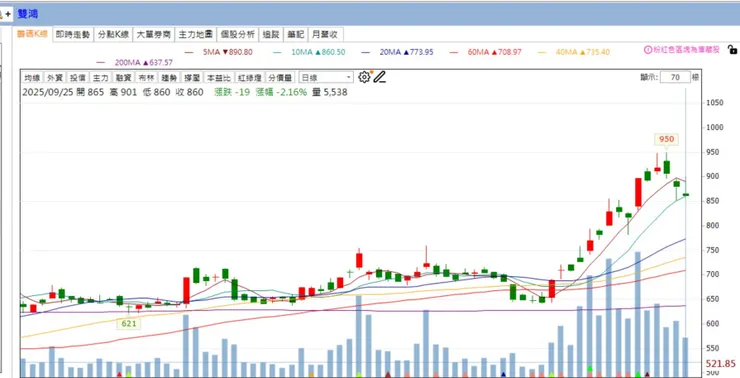
Task: Click the 60MA 708.97 legend entry
Action: [x=486, y=52]
